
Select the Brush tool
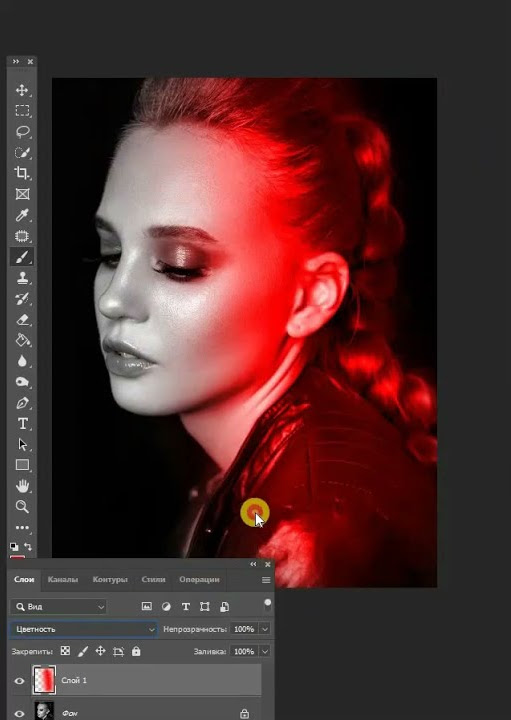point(22,257)
